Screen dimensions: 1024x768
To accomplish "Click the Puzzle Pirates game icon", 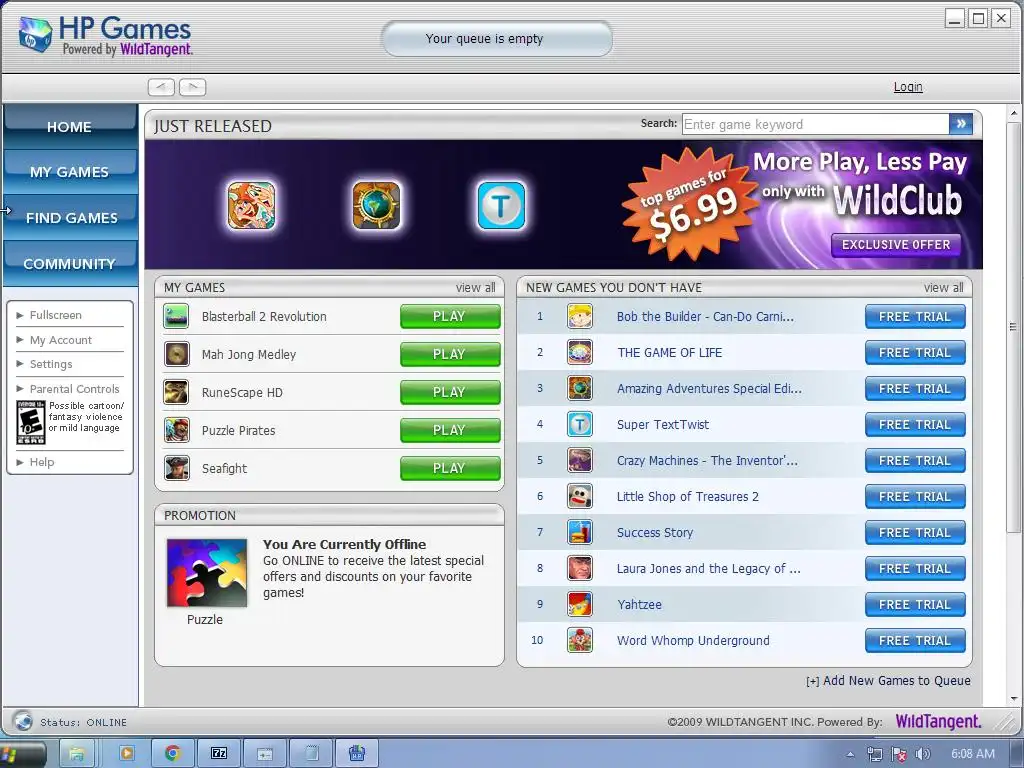I will pyautogui.click(x=176, y=430).
